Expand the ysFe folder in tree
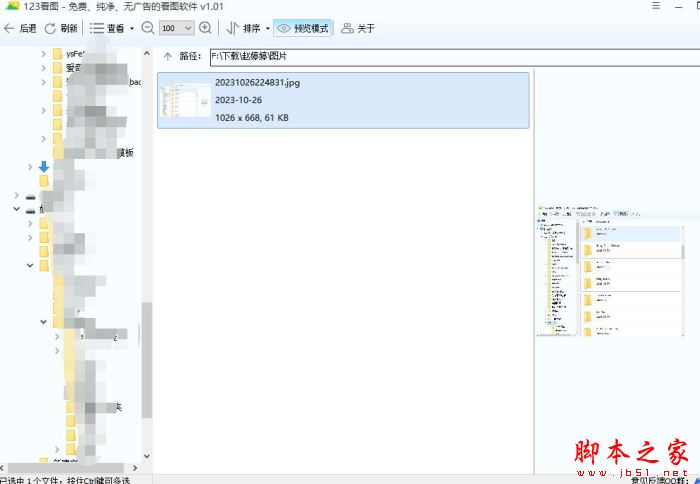This screenshot has height=484, width=700. coord(43,54)
